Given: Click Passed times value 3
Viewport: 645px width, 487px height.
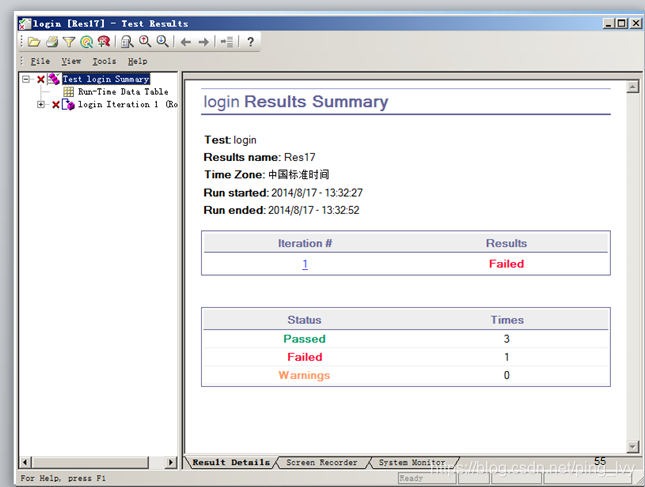Looking at the screenshot, I should coord(506,339).
